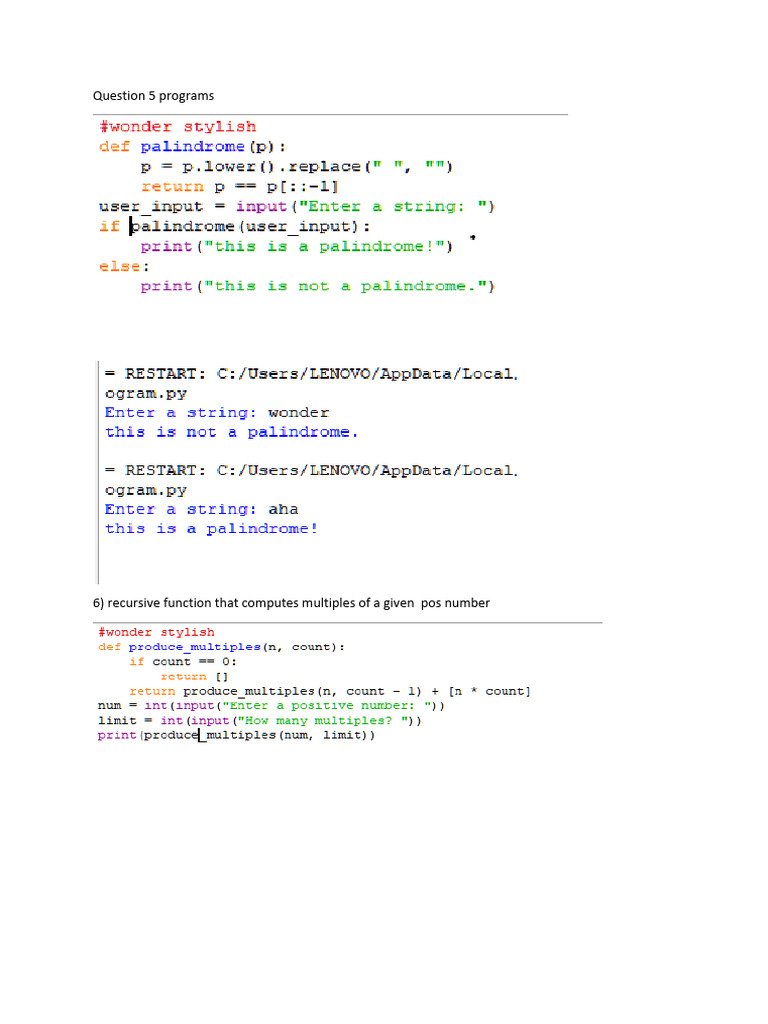The height and width of the screenshot is (1024, 768).
Task: Click the line 'limit = int(input("How many multiples? "))'
Action: (260, 721)
